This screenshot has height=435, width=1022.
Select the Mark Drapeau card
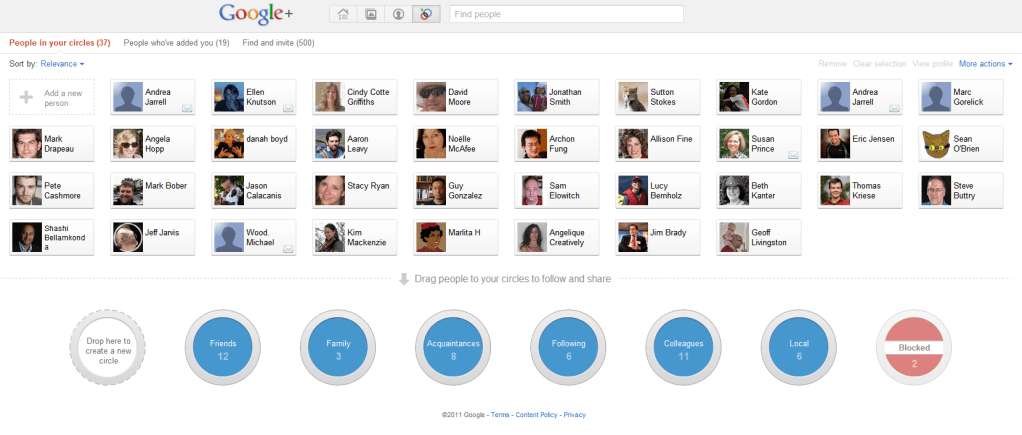click(x=51, y=144)
